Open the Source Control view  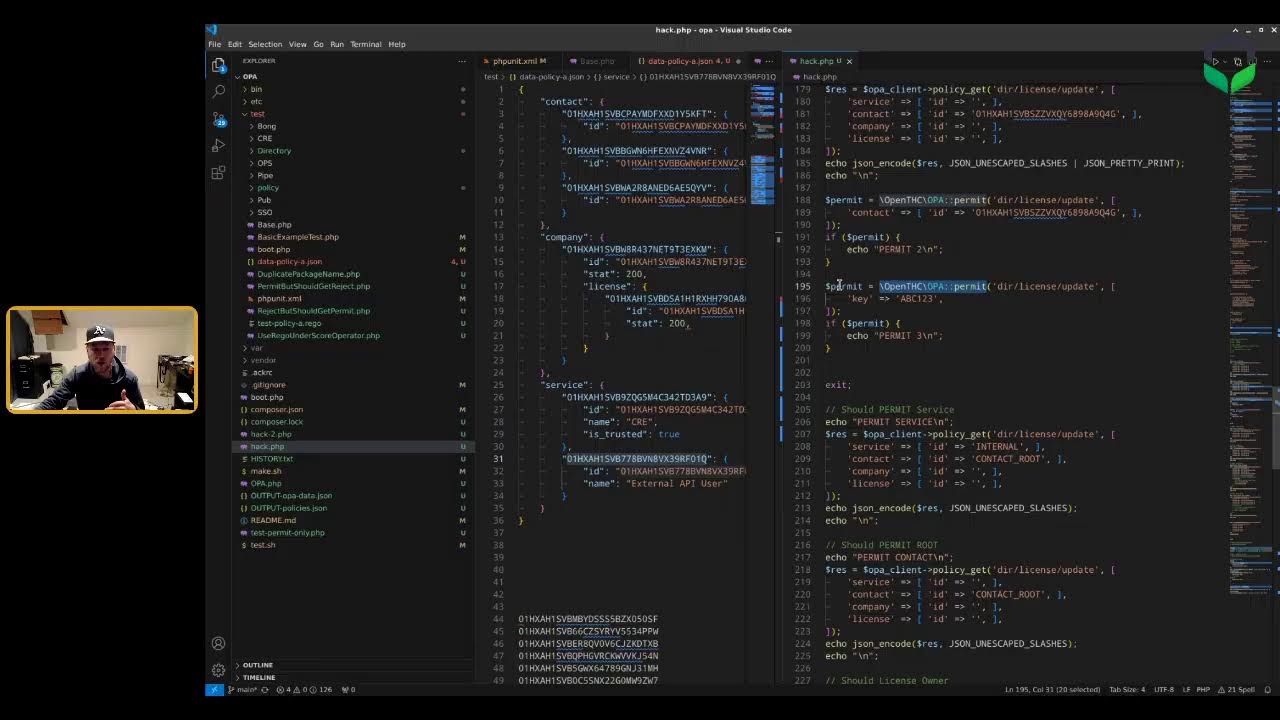218,118
